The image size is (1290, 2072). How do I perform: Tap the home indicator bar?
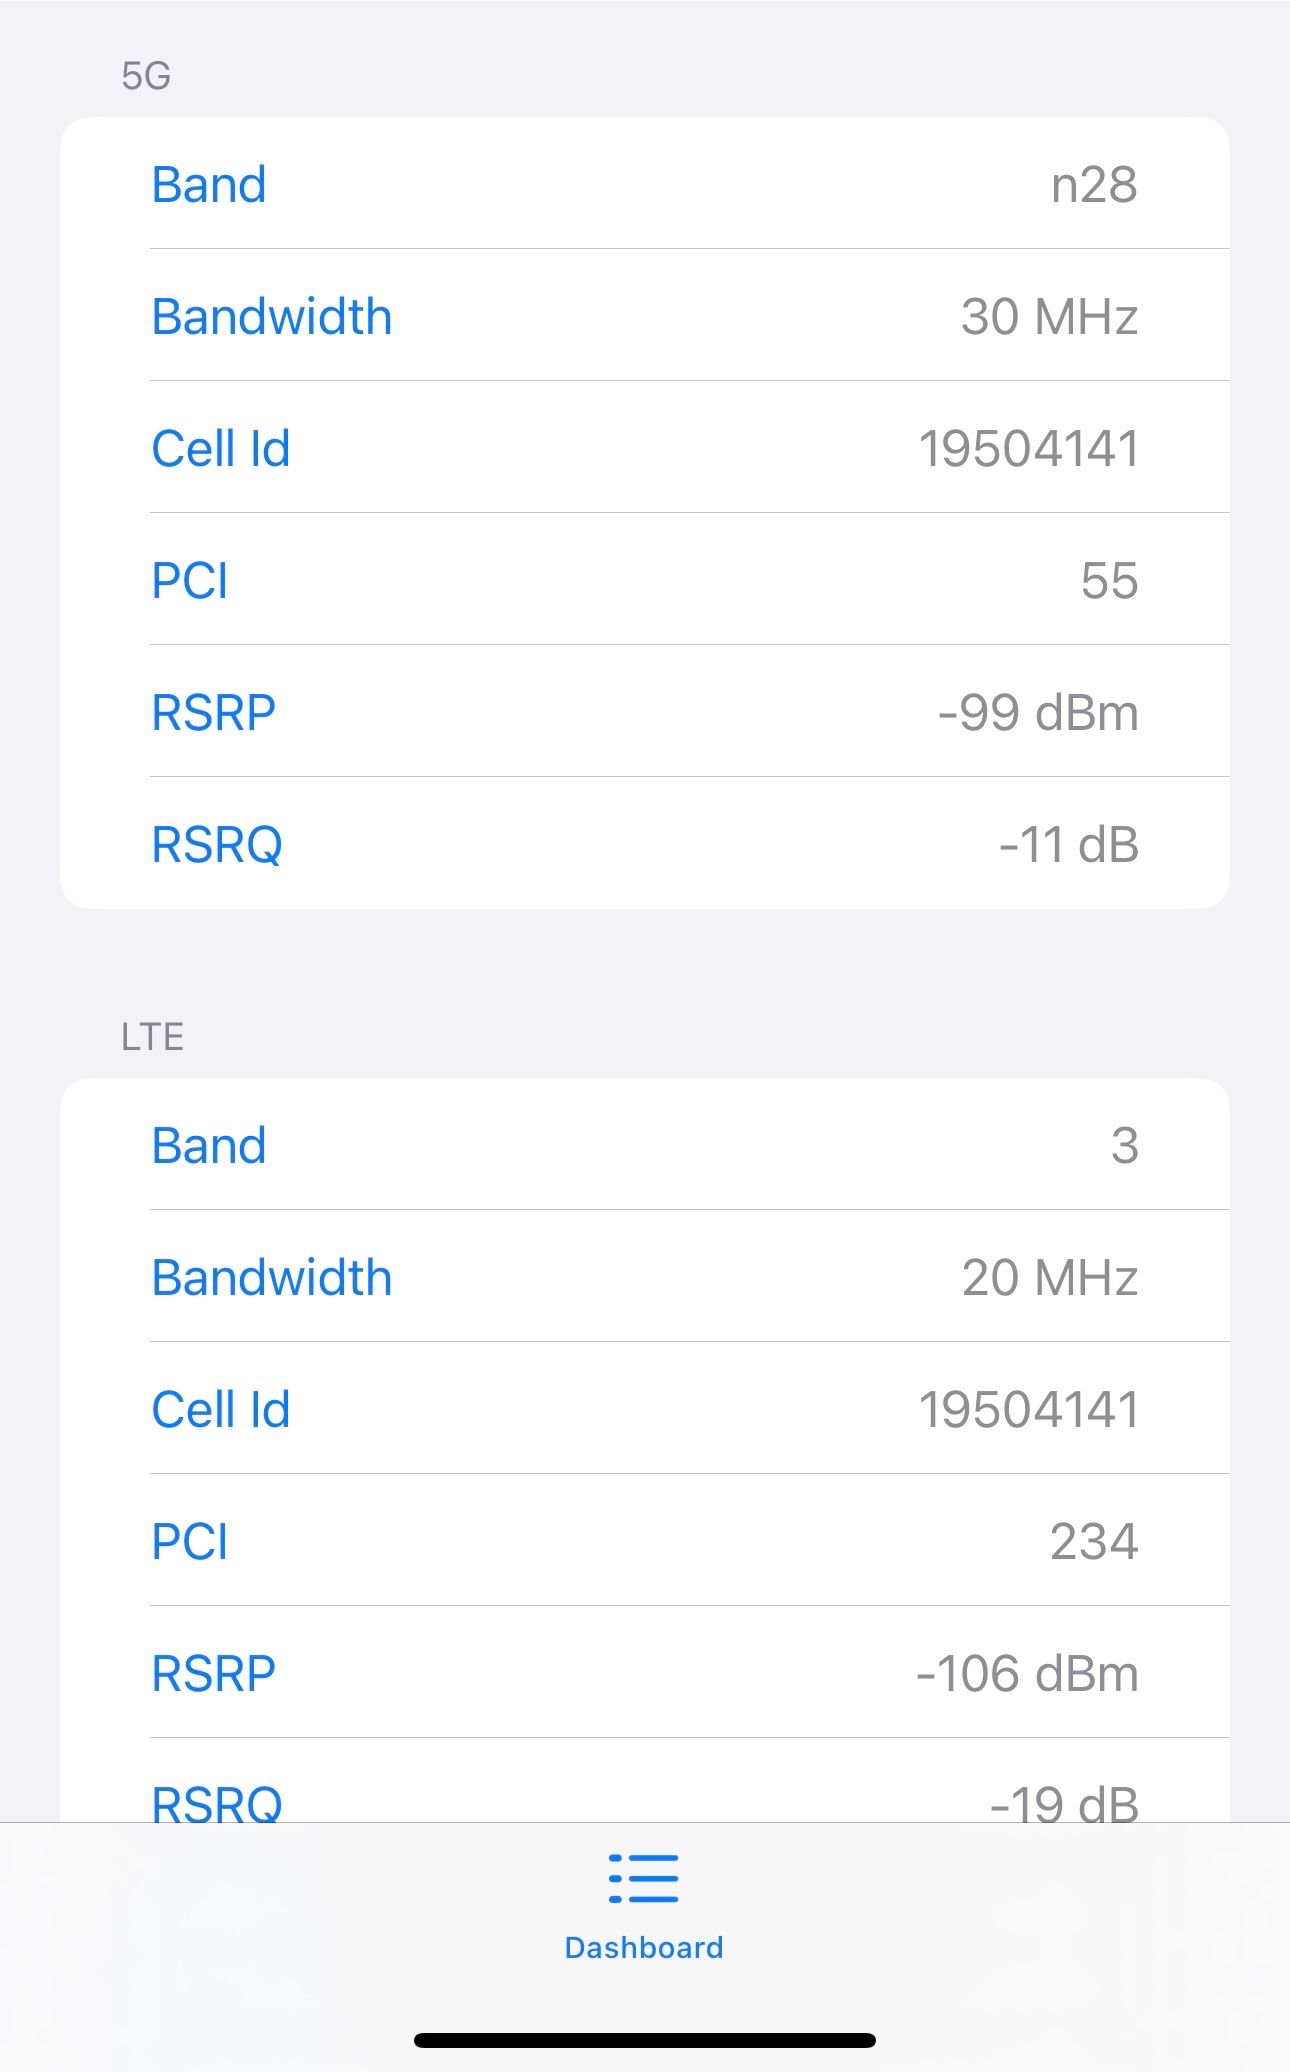[x=644, y=2040]
